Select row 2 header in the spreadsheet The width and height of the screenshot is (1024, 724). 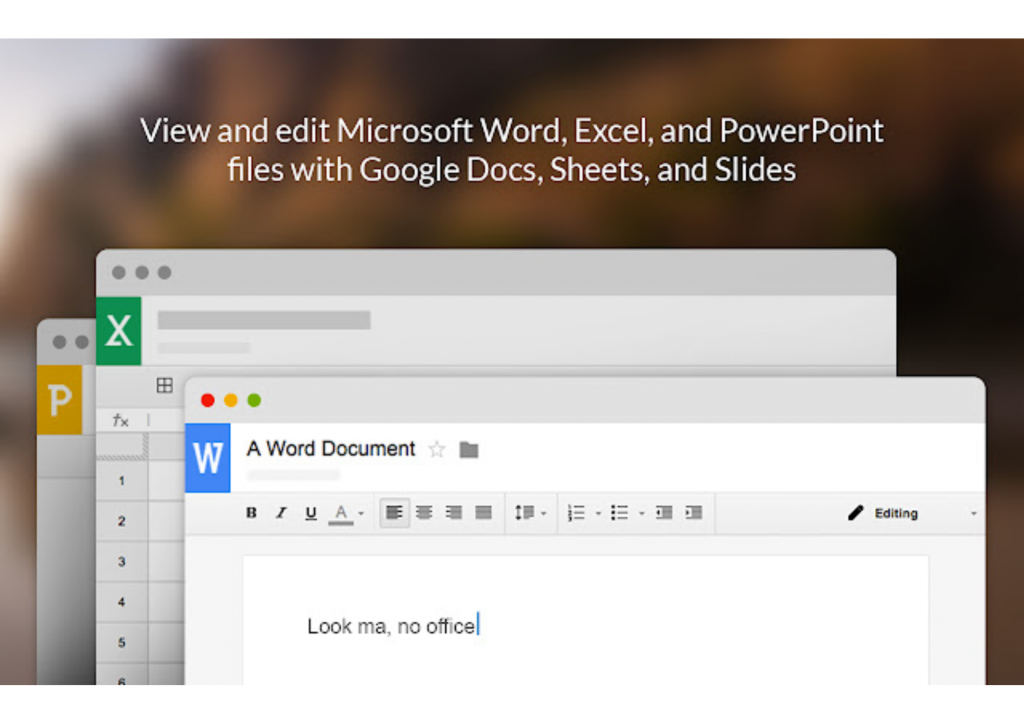tap(122, 522)
